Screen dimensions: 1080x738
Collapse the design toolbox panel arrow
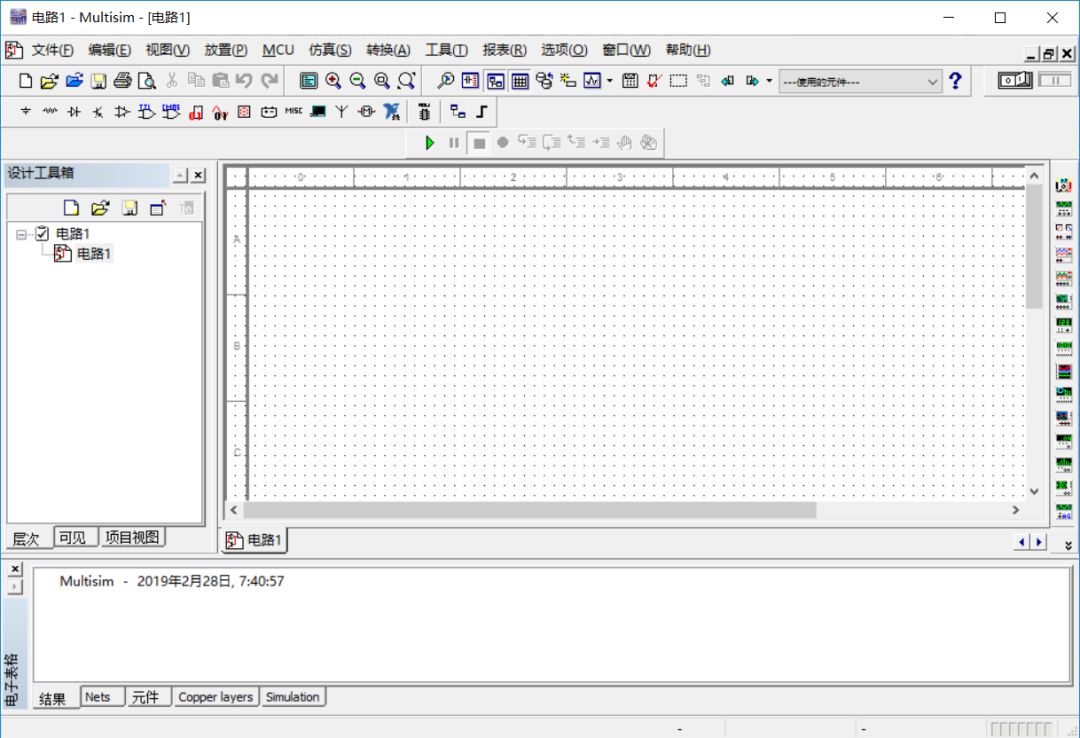pyautogui.click(x=179, y=175)
